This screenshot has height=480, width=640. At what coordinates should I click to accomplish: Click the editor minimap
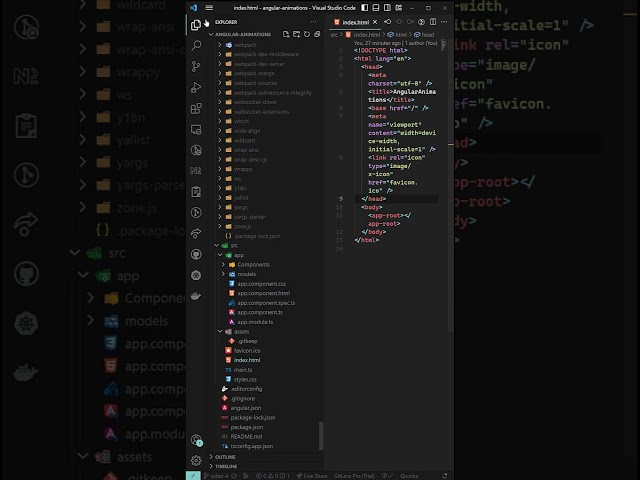pos(444,45)
